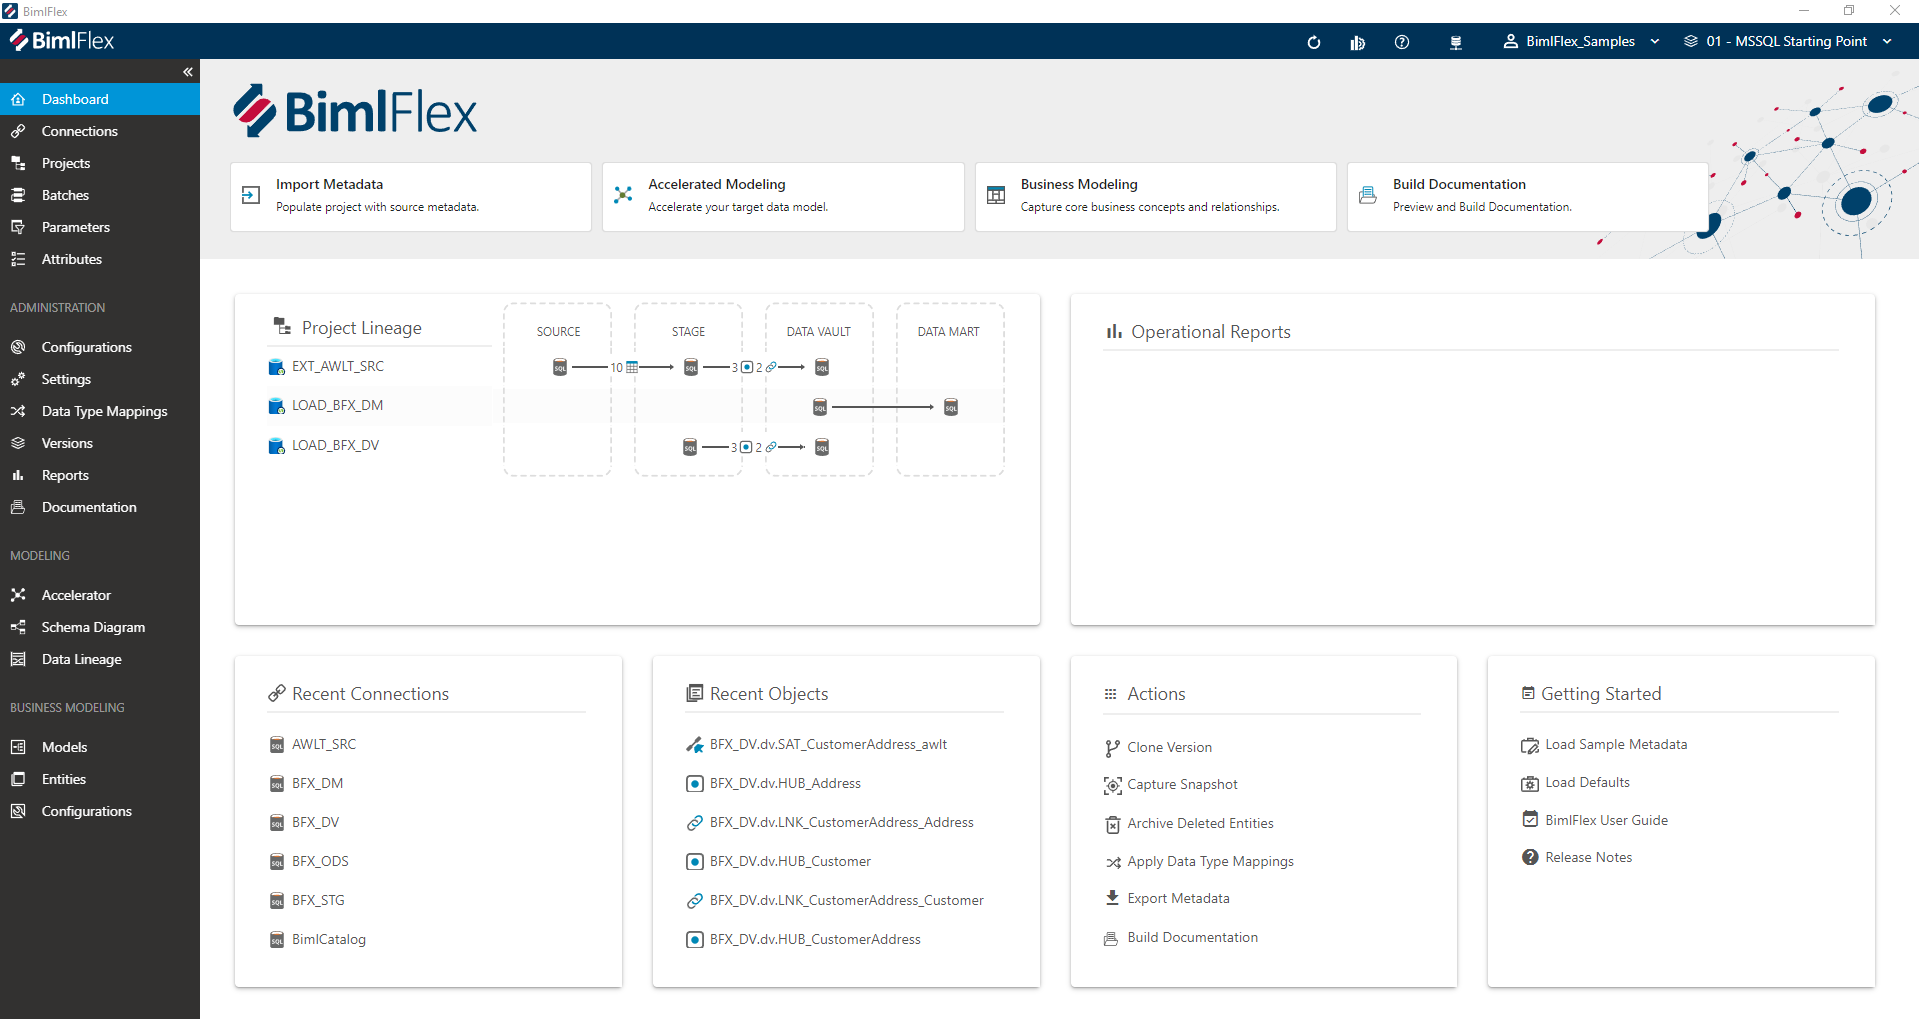Viewport: 1919px width, 1019px height.
Task: Click the Import Metadata card
Action: pyautogui.click(x=410, y=196)
